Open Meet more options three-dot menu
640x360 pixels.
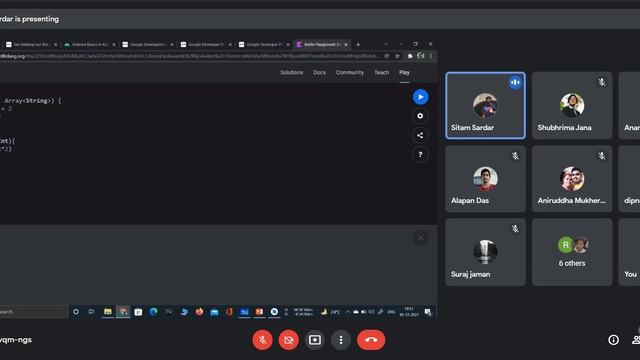coord(341,340)
